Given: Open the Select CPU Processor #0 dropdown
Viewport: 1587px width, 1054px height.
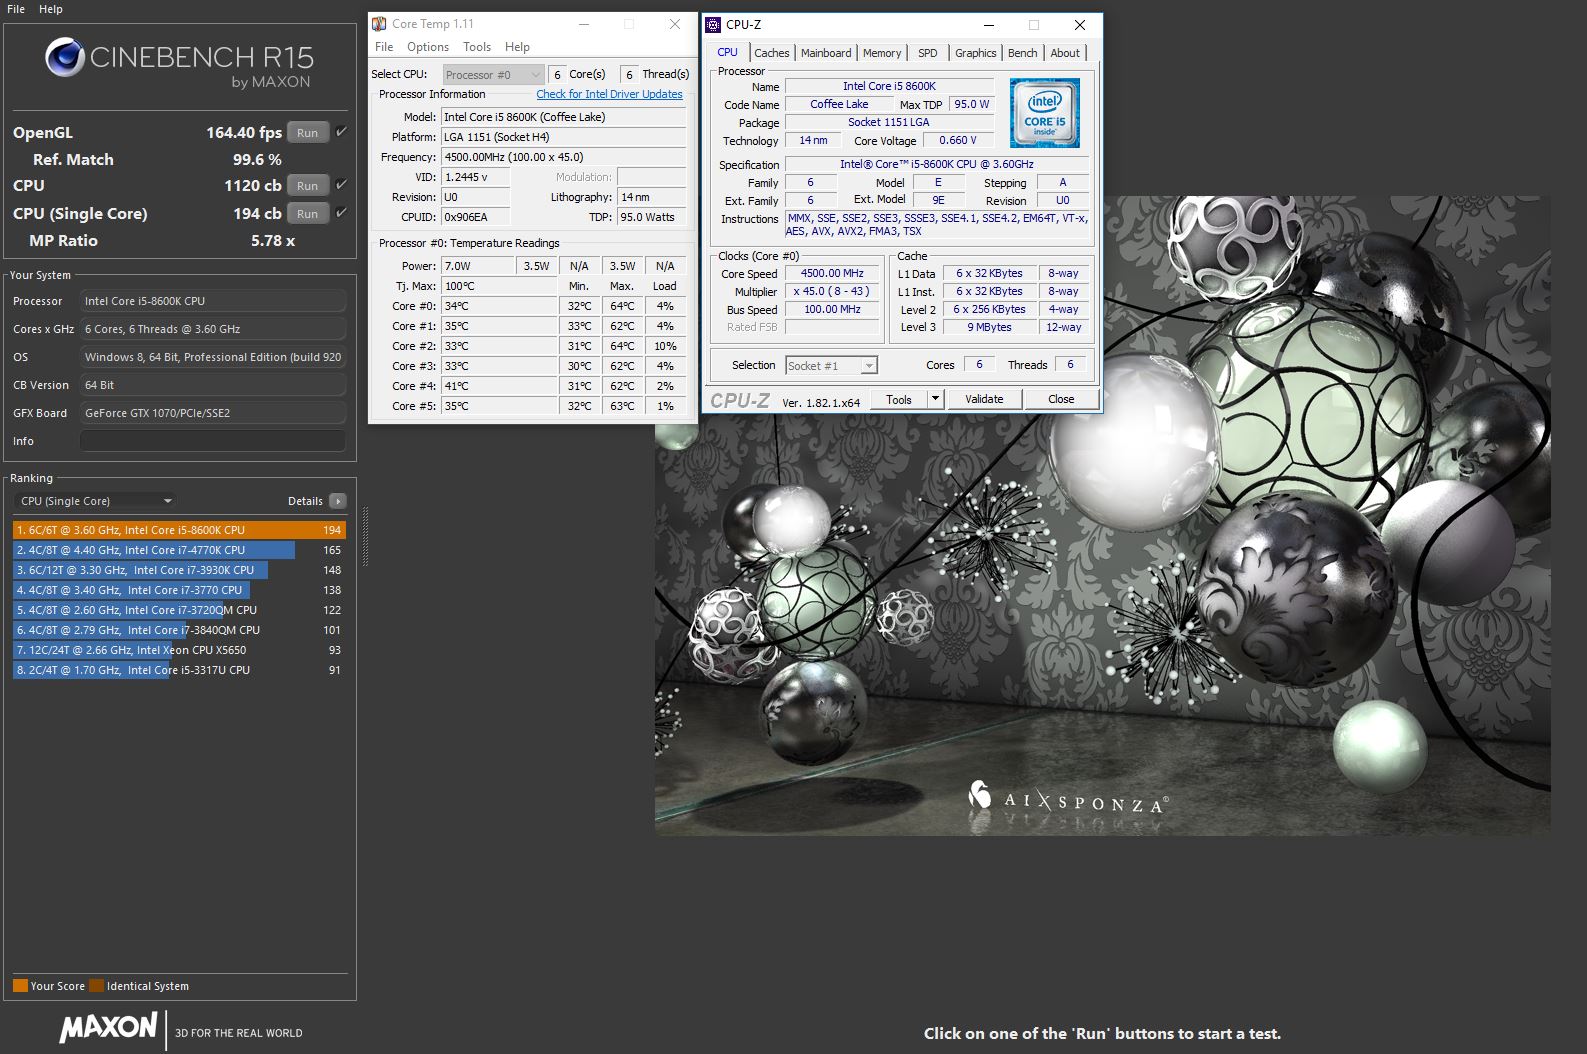Looking at the screenshot, I should (x=493, y=75).
